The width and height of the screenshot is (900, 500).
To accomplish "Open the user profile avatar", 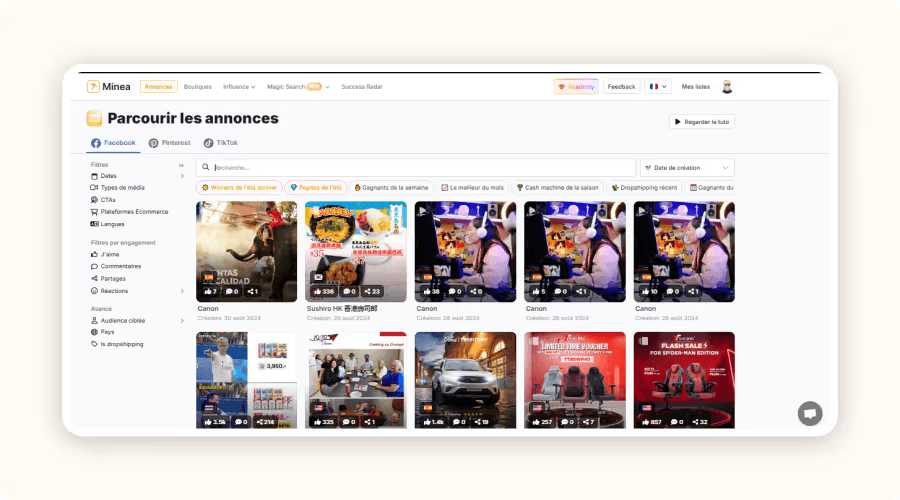I will point(727,87).
